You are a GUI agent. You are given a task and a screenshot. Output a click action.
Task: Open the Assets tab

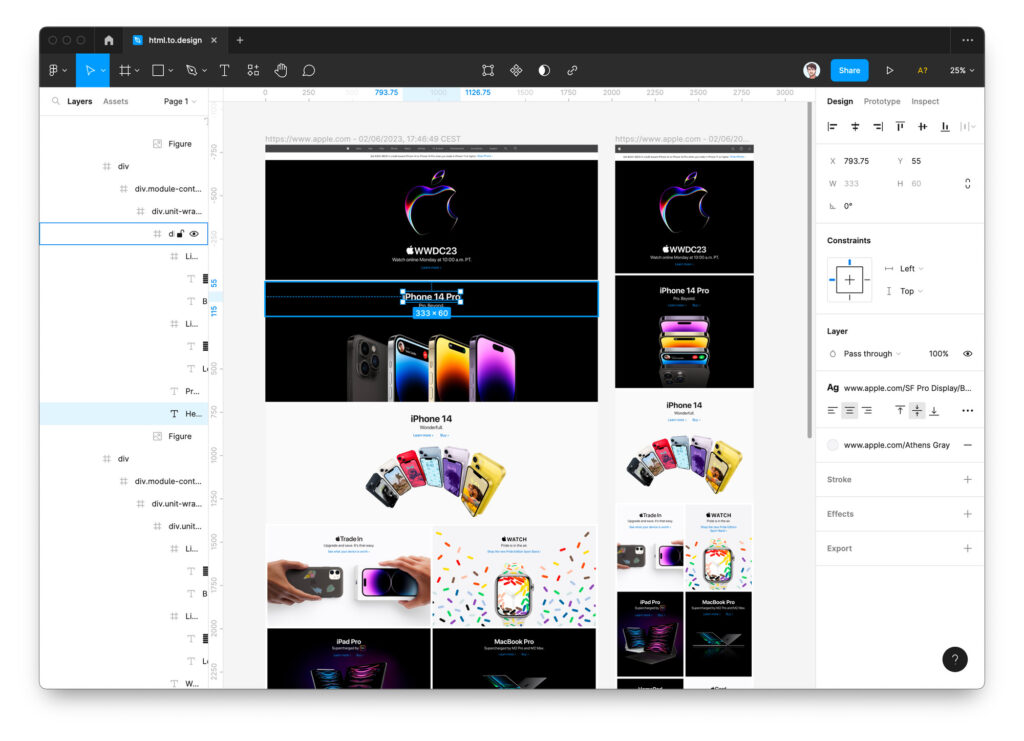(116, 101)
